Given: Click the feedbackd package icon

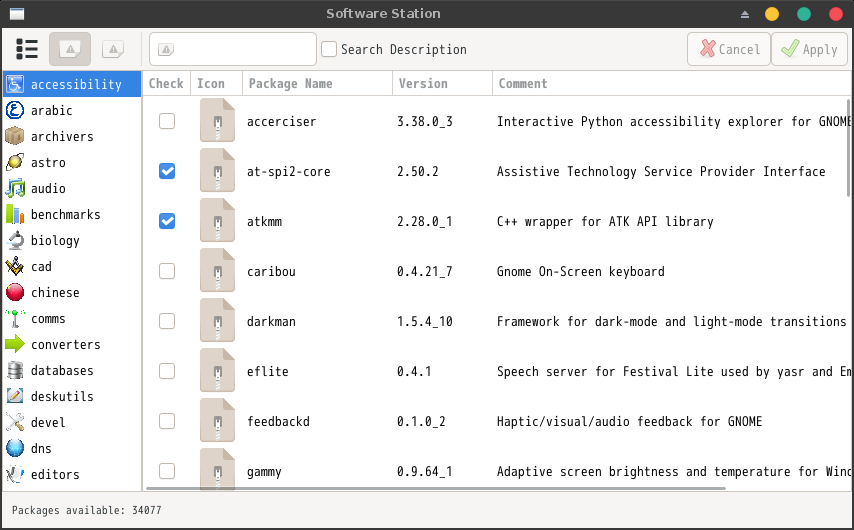Looking at the screenshot, I should pyautogui.click(x=217, y=421).
